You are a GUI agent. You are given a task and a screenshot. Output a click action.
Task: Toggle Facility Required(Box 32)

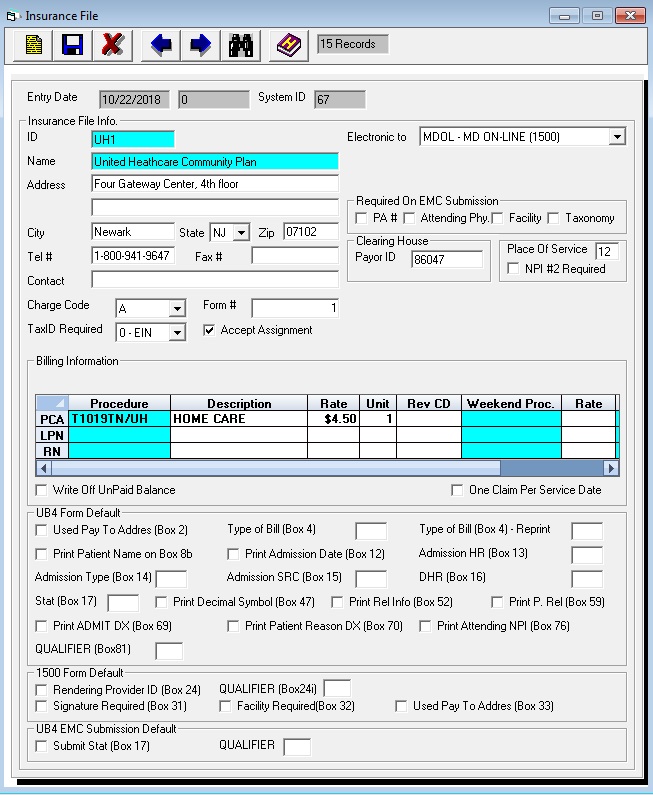click(x=225, y=706)
